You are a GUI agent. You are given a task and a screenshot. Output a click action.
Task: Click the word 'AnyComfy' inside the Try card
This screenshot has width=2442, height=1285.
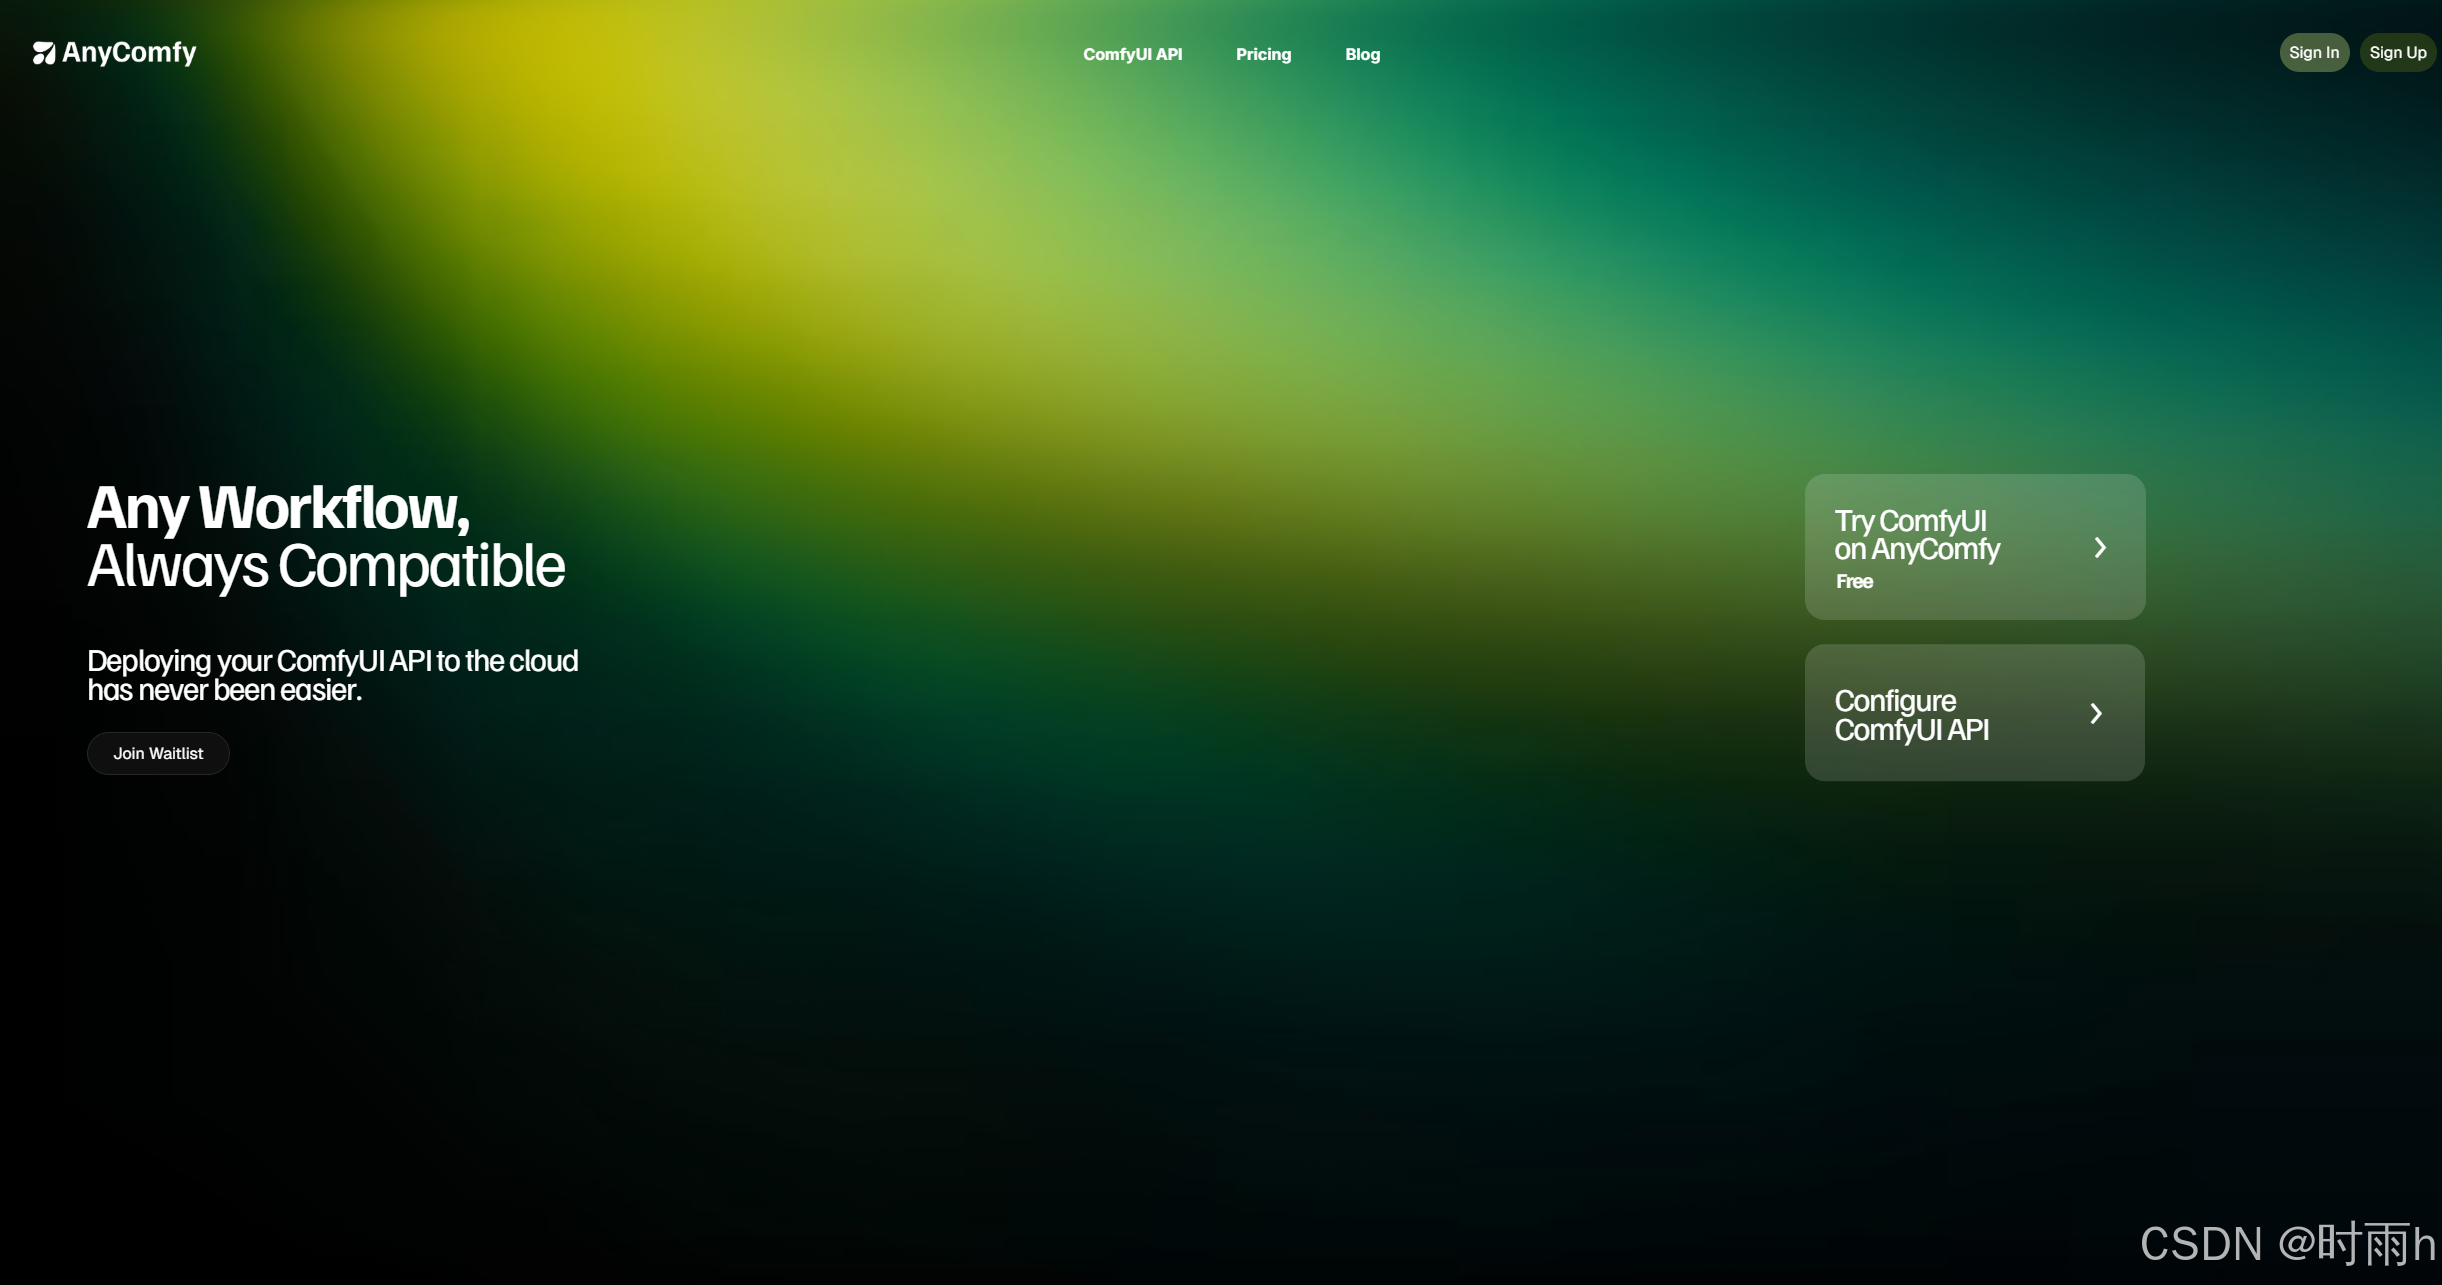(x=1935, y=549)
